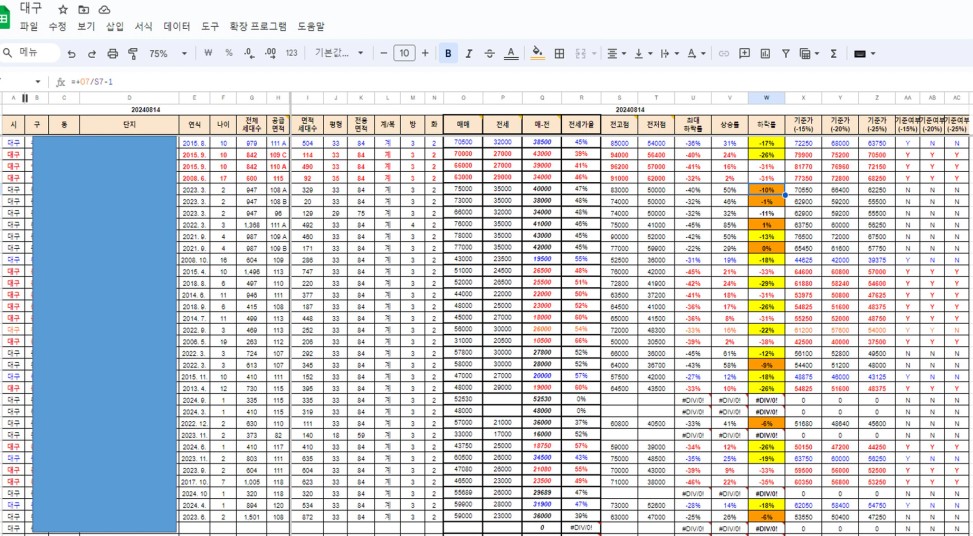Click the cell containing 29689

pyautogui.click(x=542, y=492)
